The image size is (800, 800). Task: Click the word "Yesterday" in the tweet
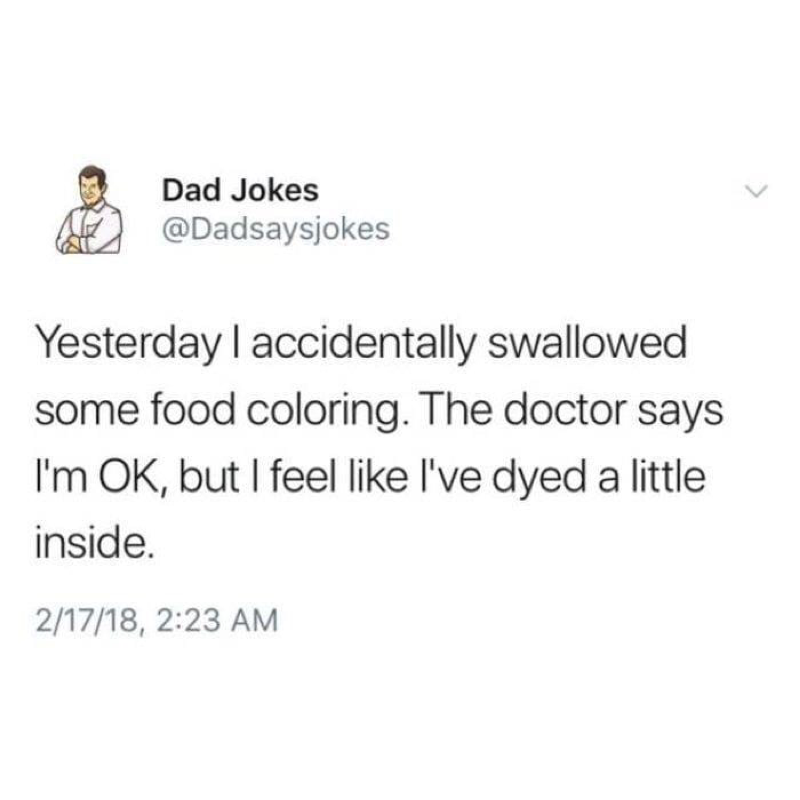tap(130, 344)
